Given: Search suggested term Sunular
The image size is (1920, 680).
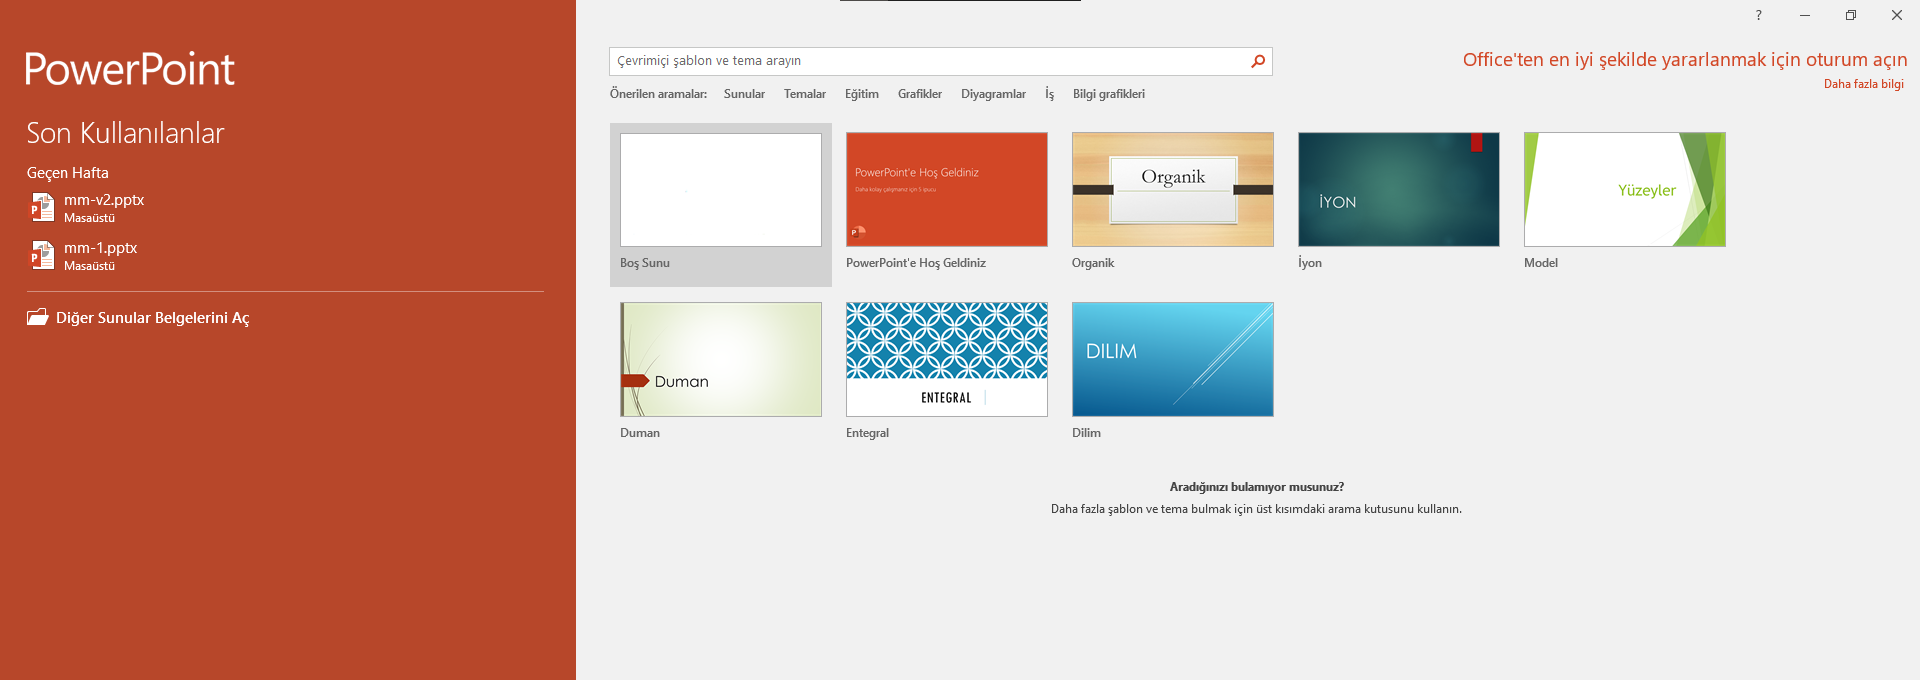Looking at the screenshot, I should (744, 94).
